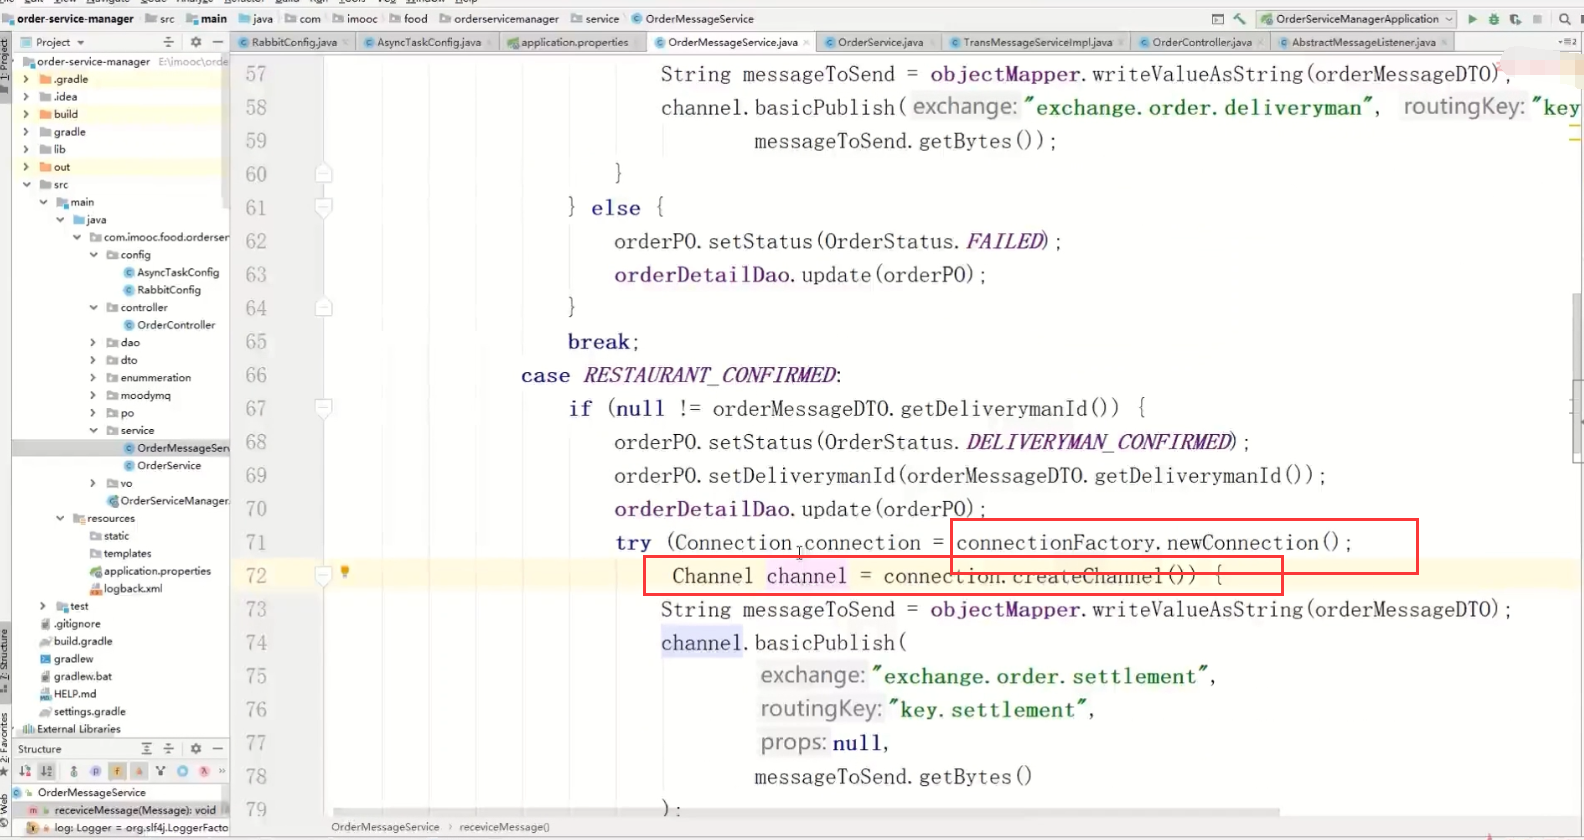Switch to AsyncTaskConfig.java tab
The image size is (1584, 840).
[x=429, y=42]
